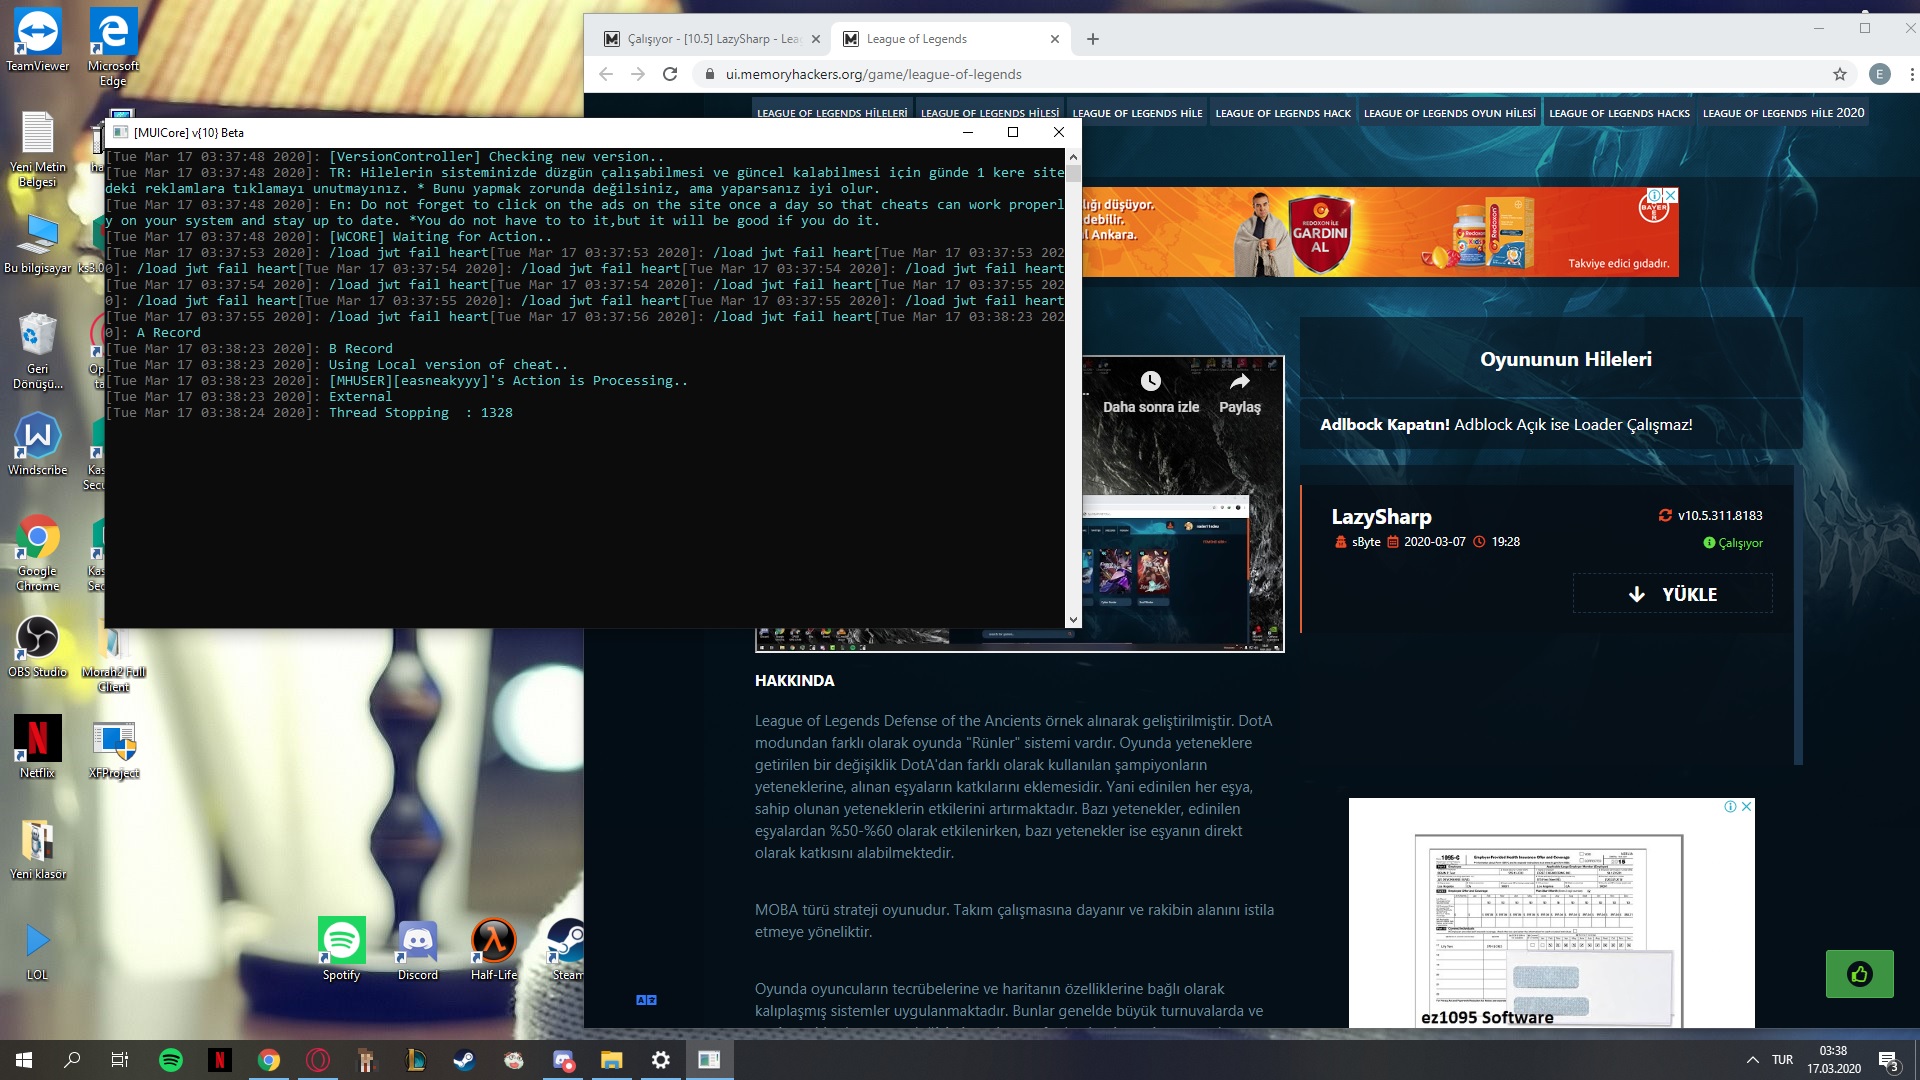1920x1080 pixels.
Task: Open Windows Start menu
Action: pos(24,1060)
